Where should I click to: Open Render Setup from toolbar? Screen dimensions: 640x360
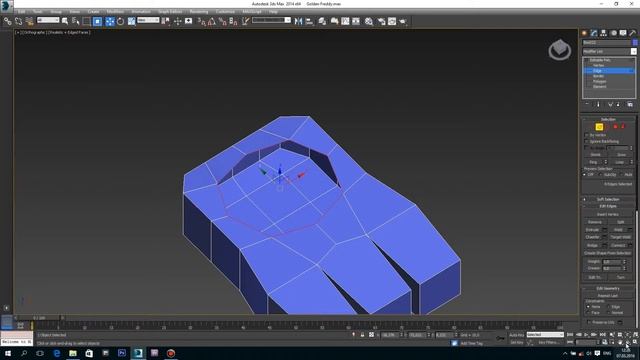[x=381, y=21]
